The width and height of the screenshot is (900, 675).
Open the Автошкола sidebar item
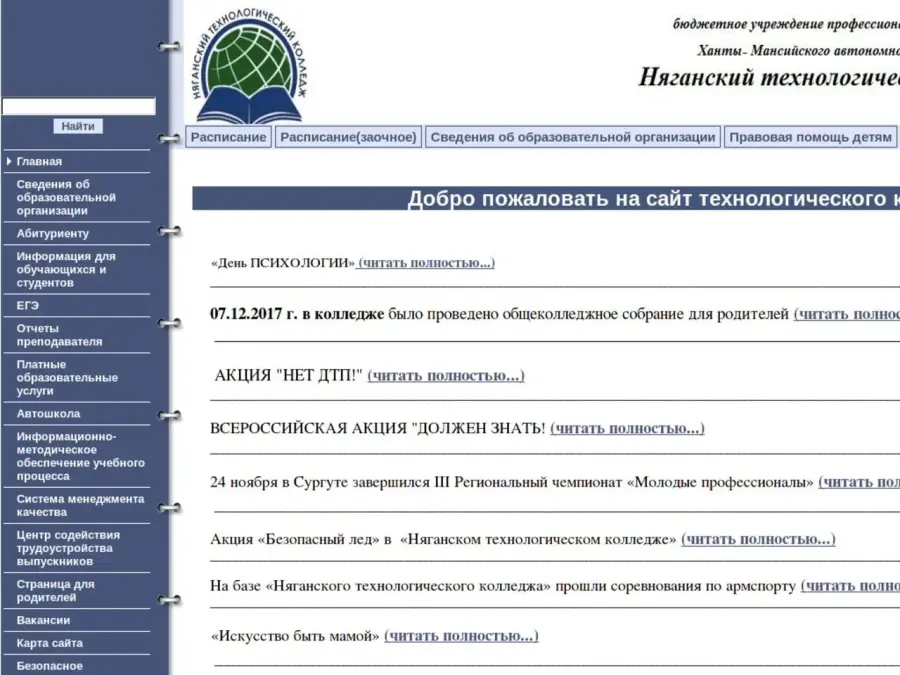click(x=48, y=413)
